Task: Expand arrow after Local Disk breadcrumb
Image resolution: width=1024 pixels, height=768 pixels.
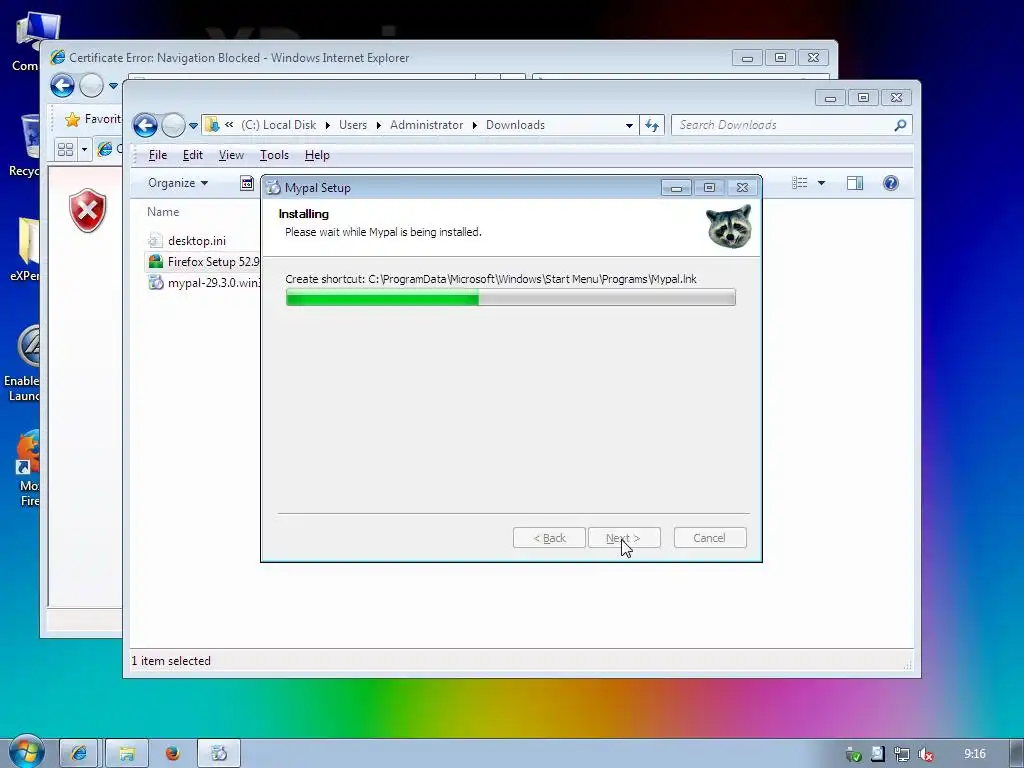Action: pyautogui.click(x=328, y=125)
